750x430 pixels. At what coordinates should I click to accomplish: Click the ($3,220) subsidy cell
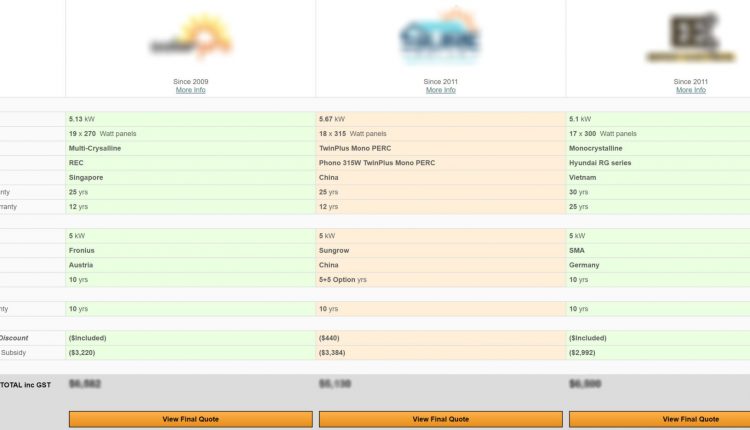[x=190, y=353]
